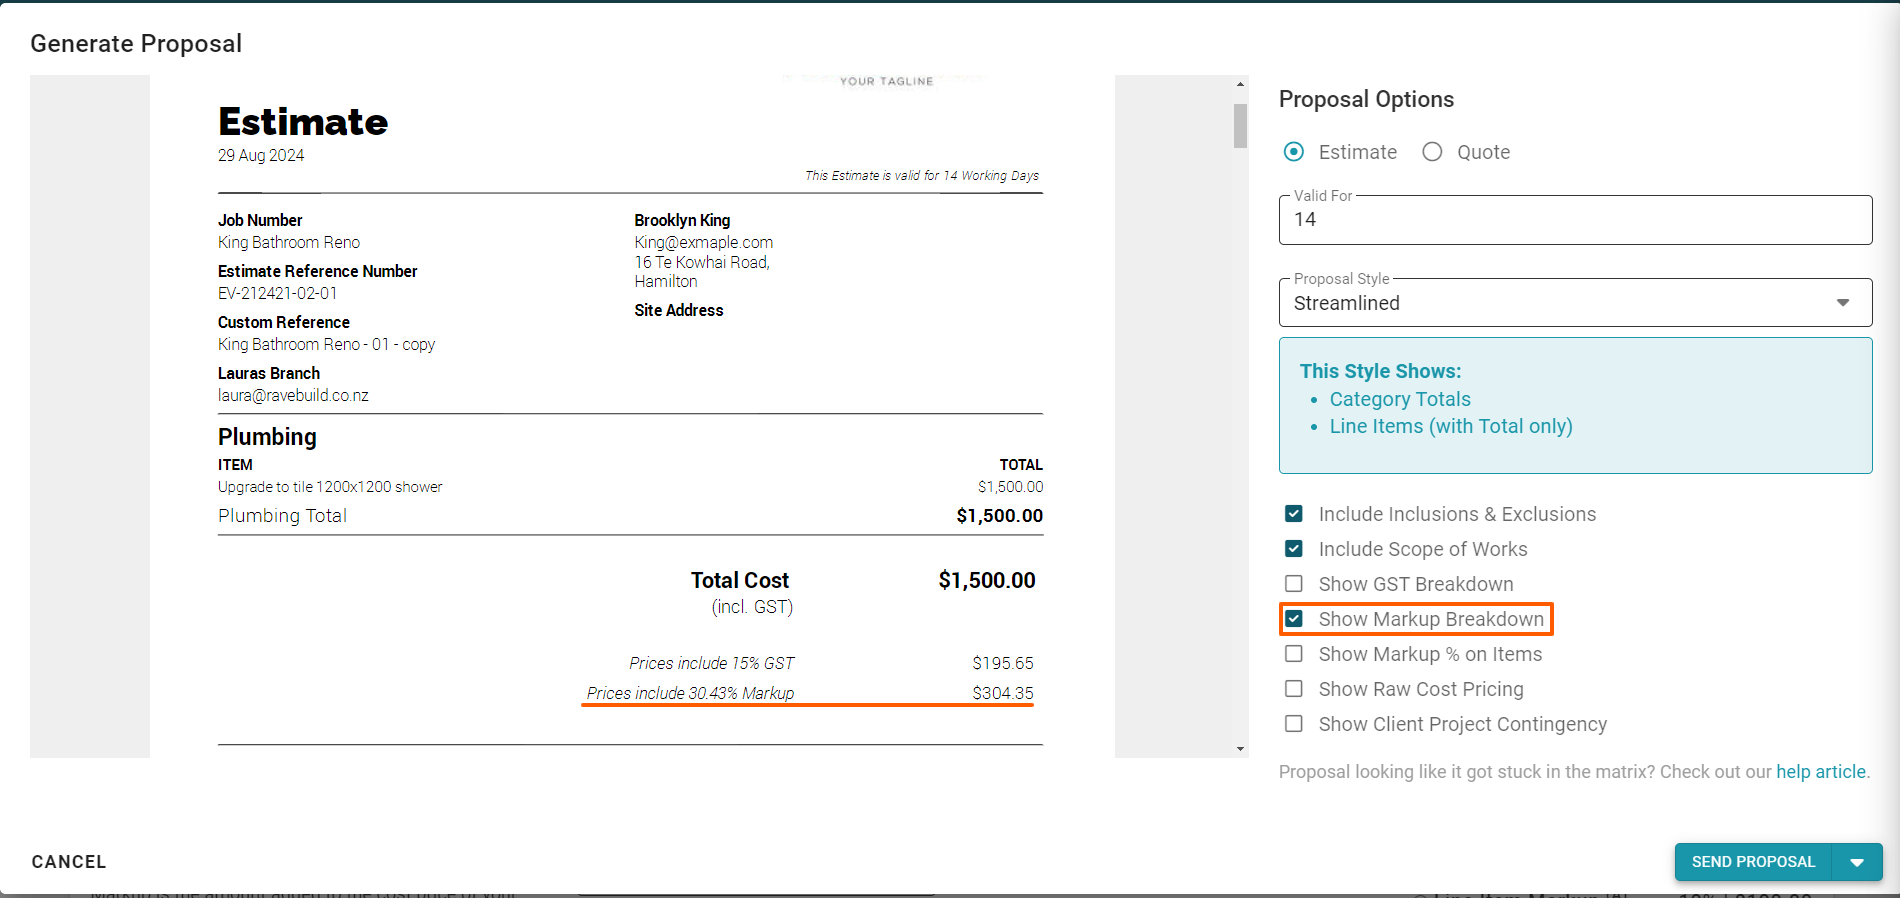This screenshot has width=1900, height=898.
Task: Select the Estimate radio button
Action: [x=1294, y=152]
